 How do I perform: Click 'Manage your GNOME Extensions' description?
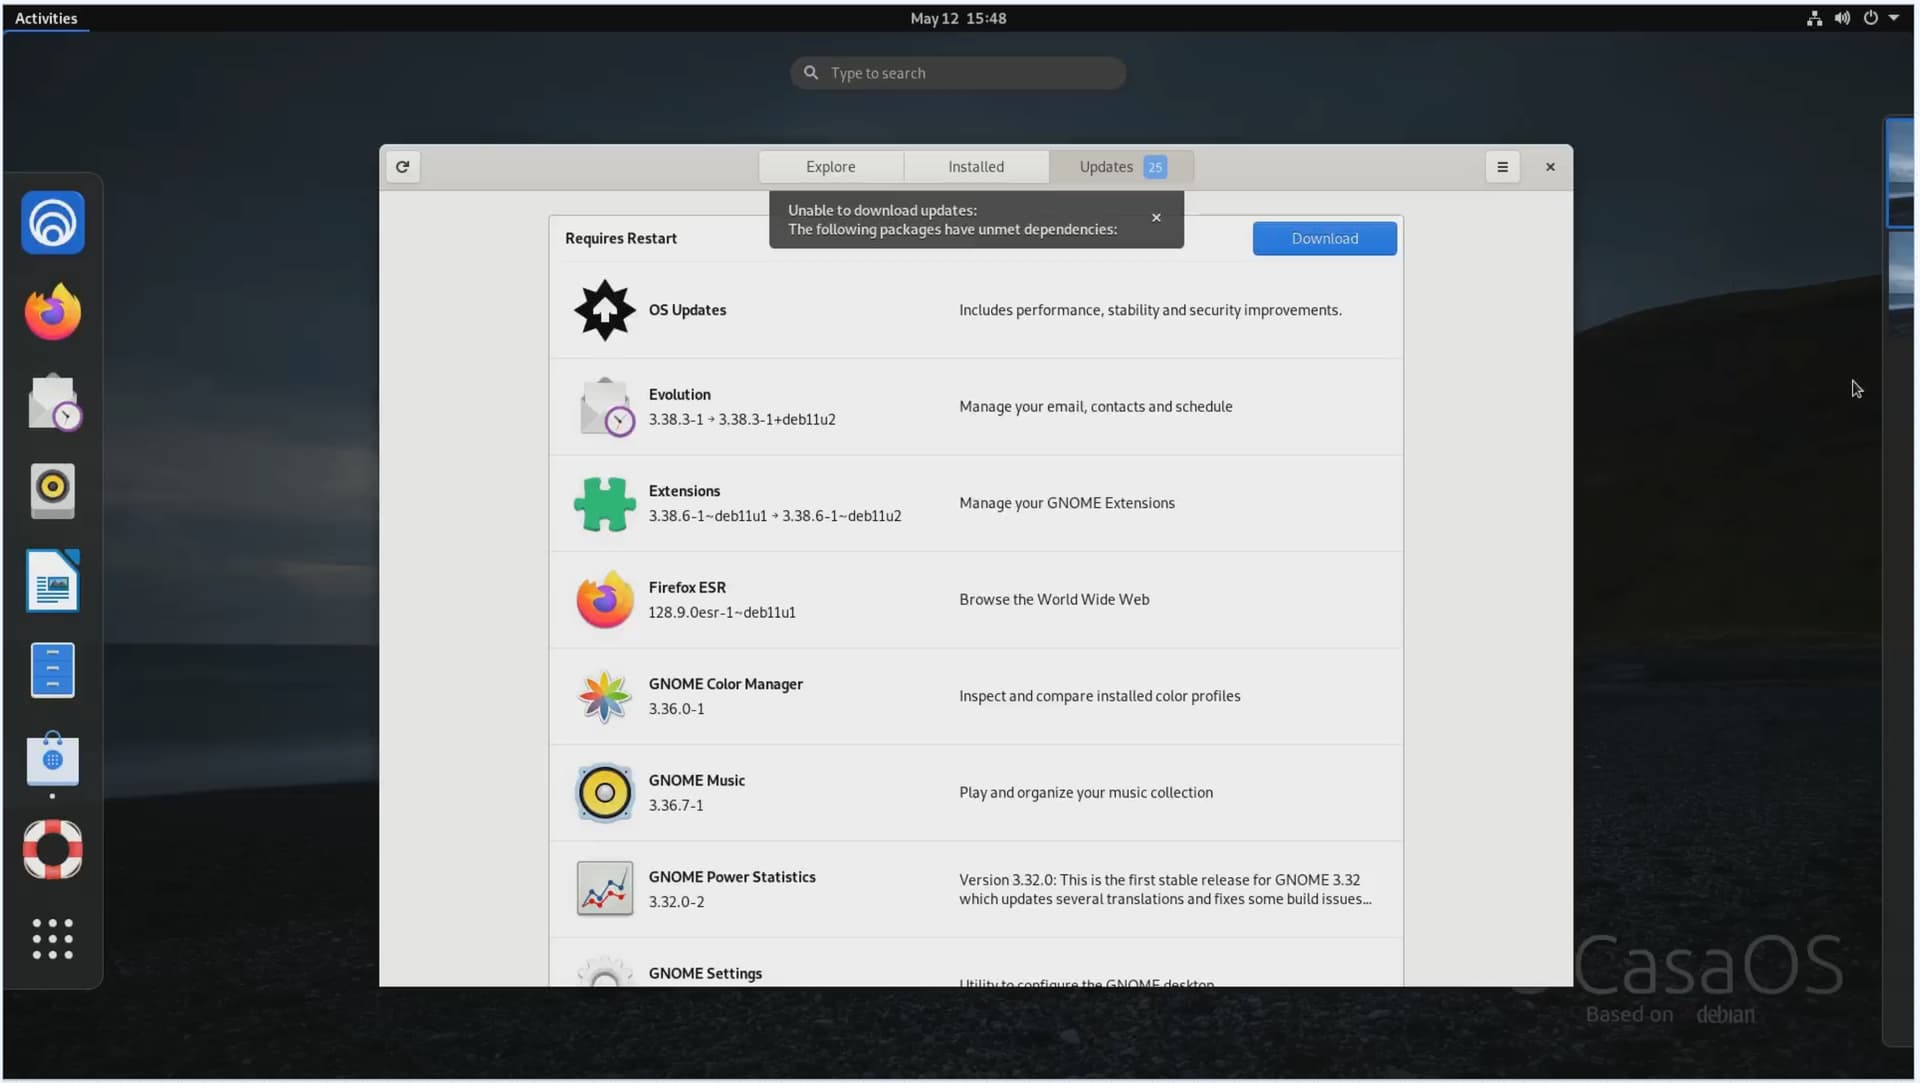[1067, 503]
